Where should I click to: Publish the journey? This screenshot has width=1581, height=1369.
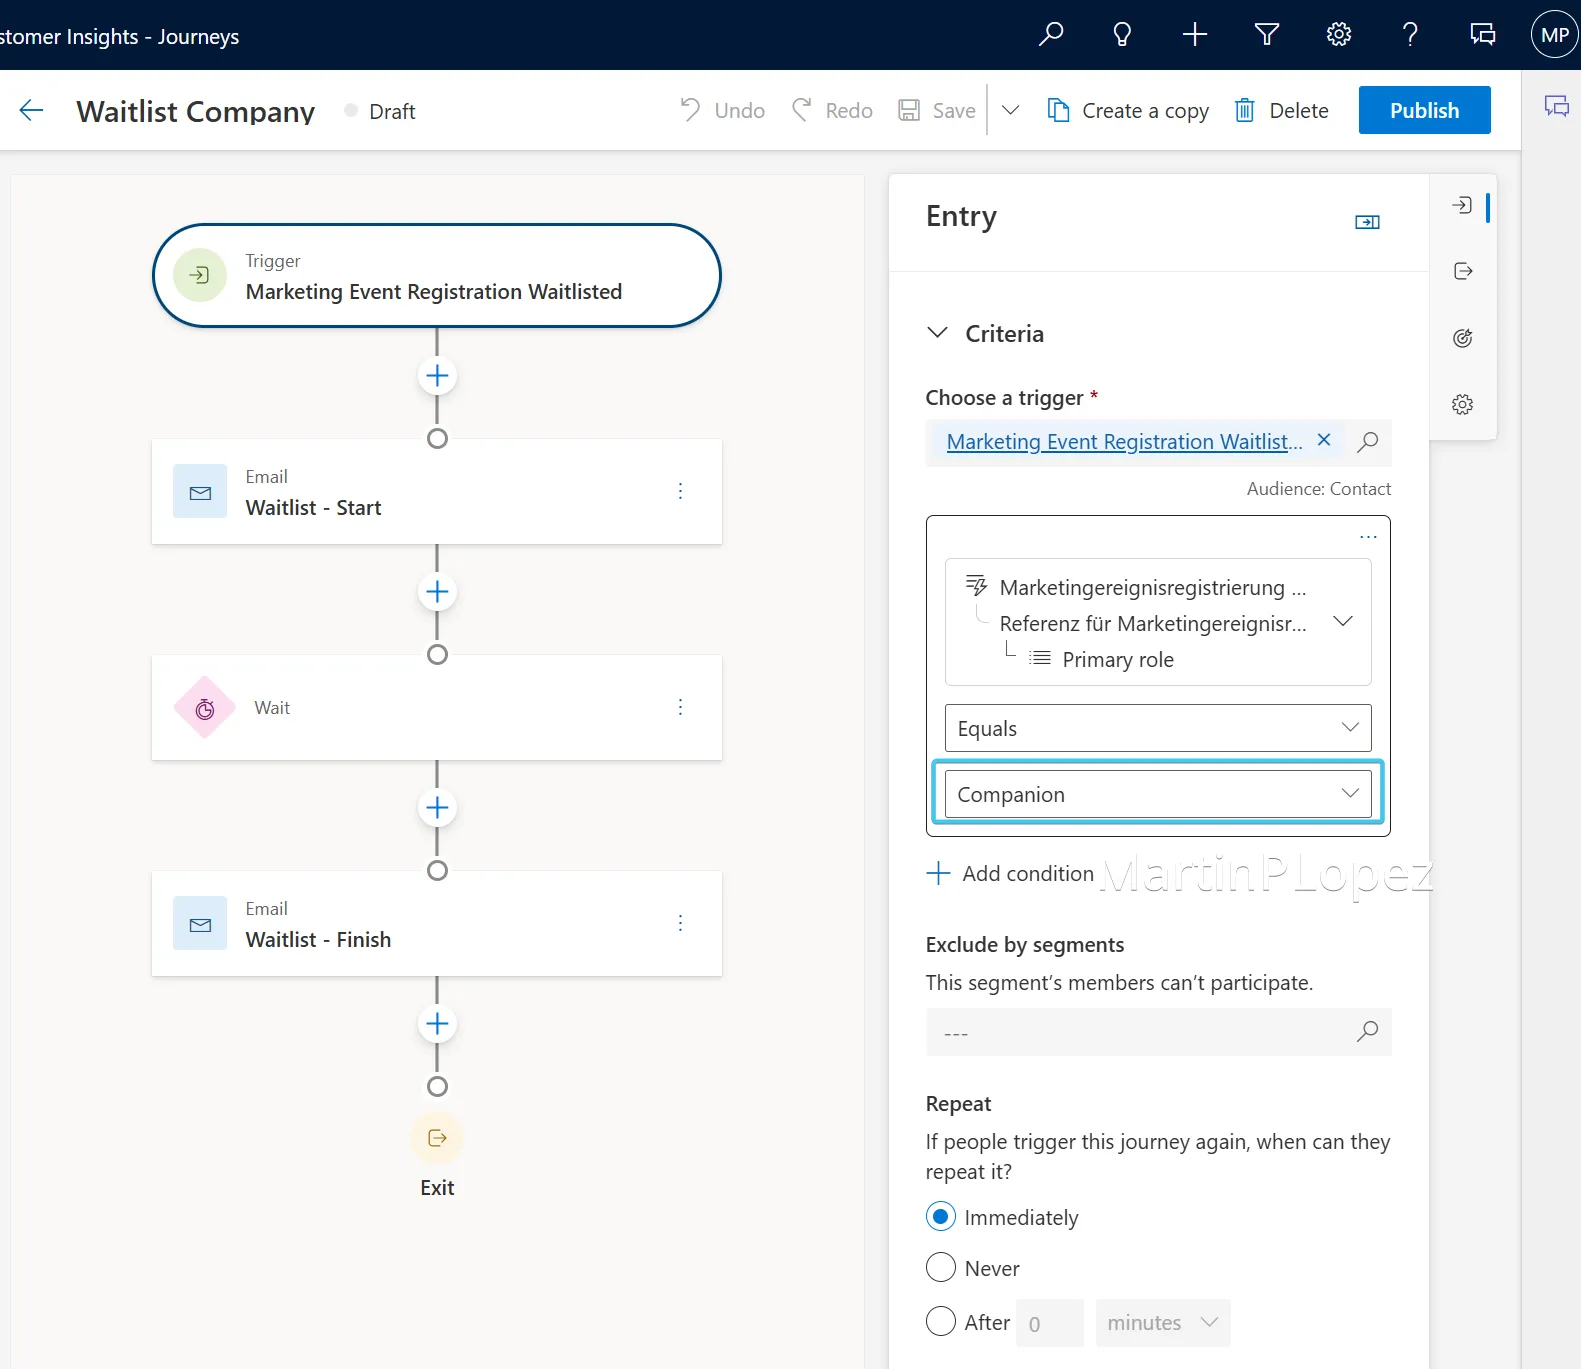(1424, 110)
